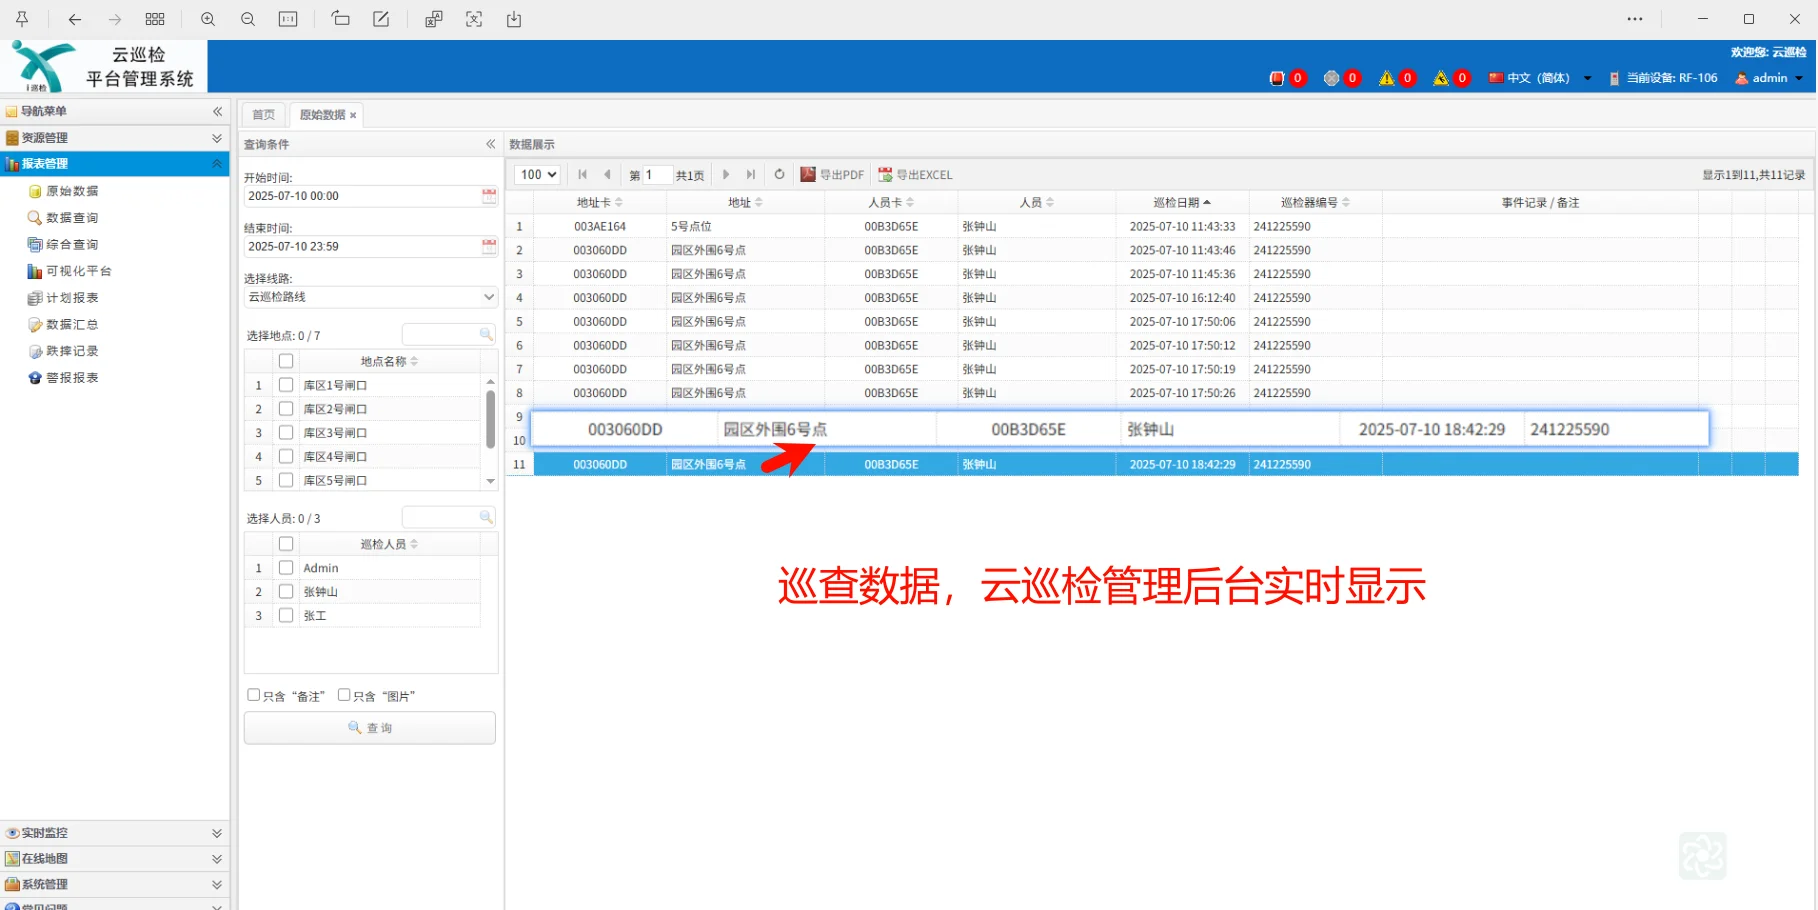Screen dimensions: 1818x910
Task: Select all locations via the 地点名称 header checkbox
Action: pyautogui.click(x=286, y=360)
